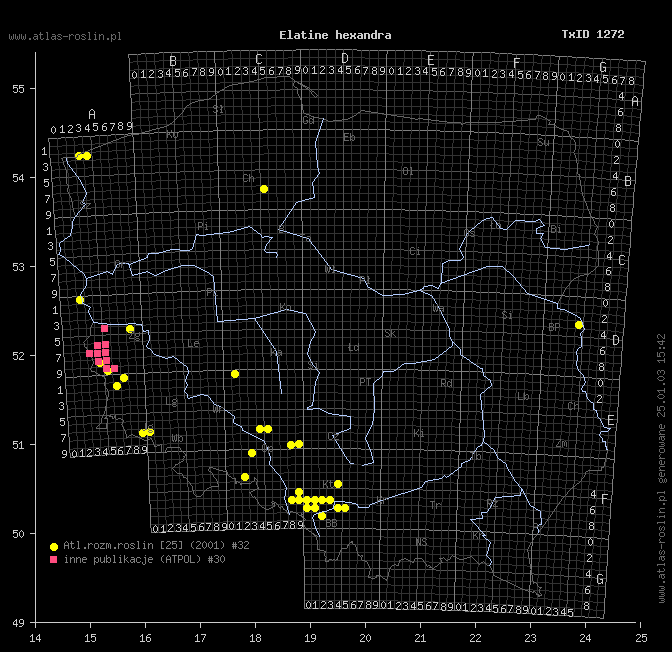Click the '25' longitude axis label
This screenshot has width=672, height=652.
641,638
